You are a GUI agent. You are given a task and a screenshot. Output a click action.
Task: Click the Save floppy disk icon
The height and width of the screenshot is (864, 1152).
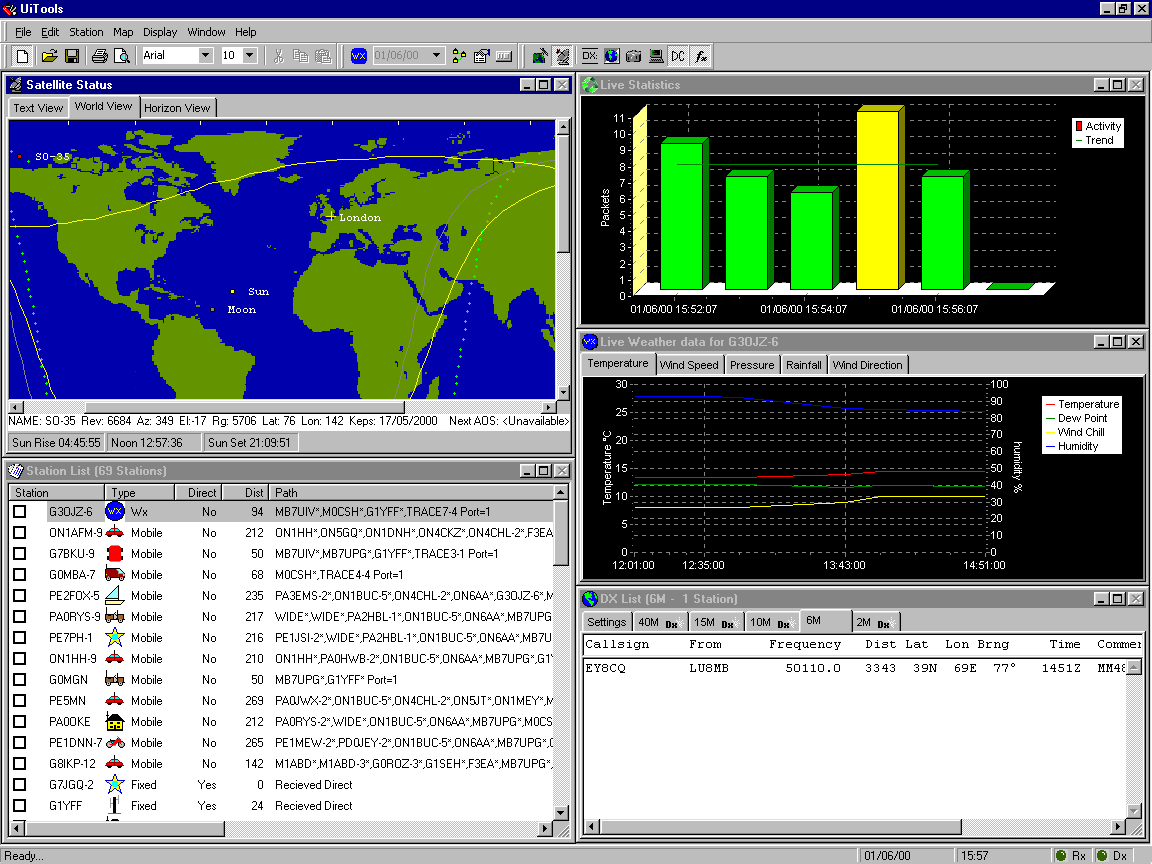[x=72, y=56]
